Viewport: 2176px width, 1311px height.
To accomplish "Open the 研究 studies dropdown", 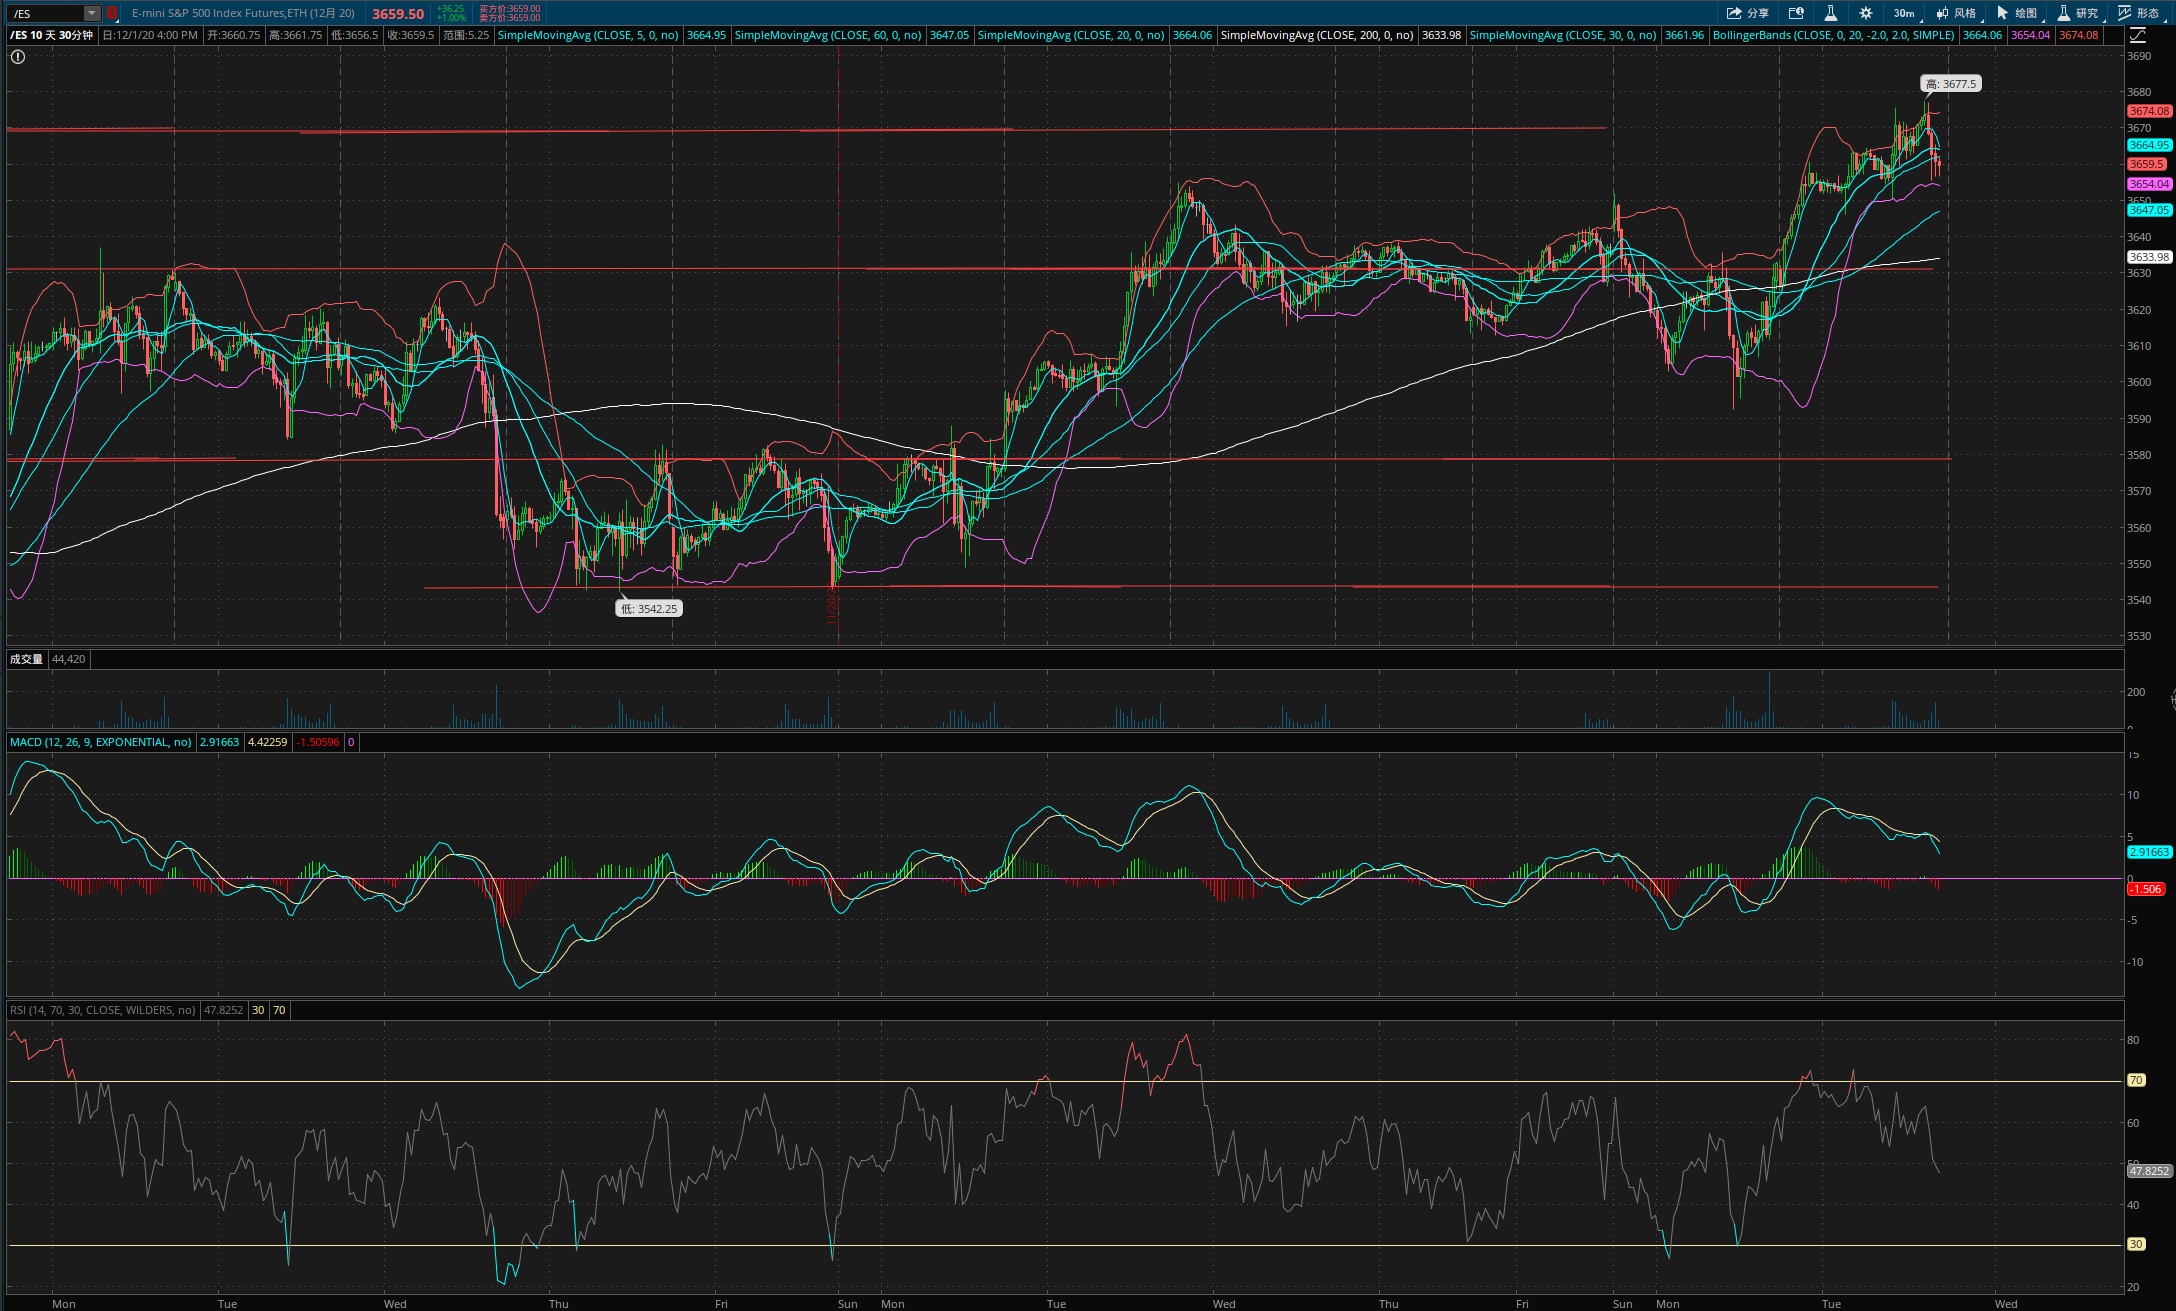I will tap(2078, 13).
